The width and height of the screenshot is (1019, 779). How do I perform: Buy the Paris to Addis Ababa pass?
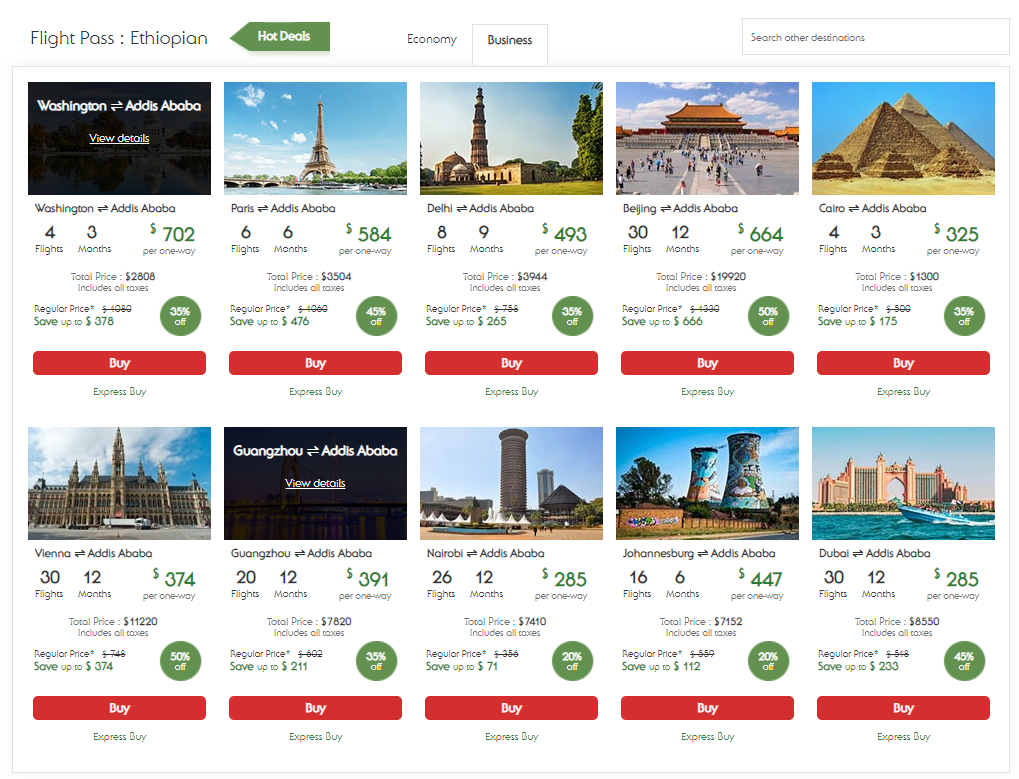click(315, 363)
